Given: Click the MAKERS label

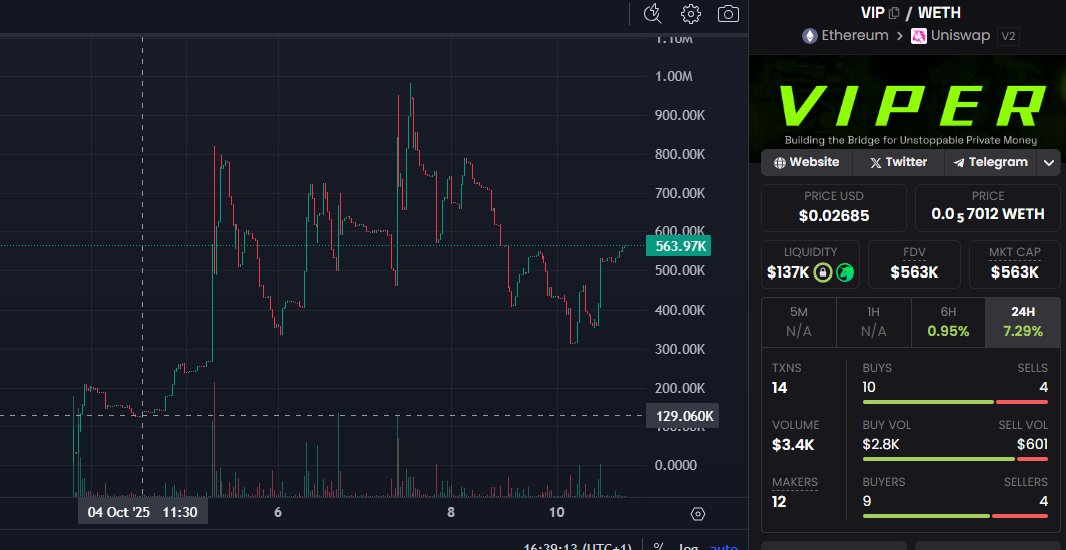Looking at the screenshot, I should pyautogui.click(x=795, y=482).
